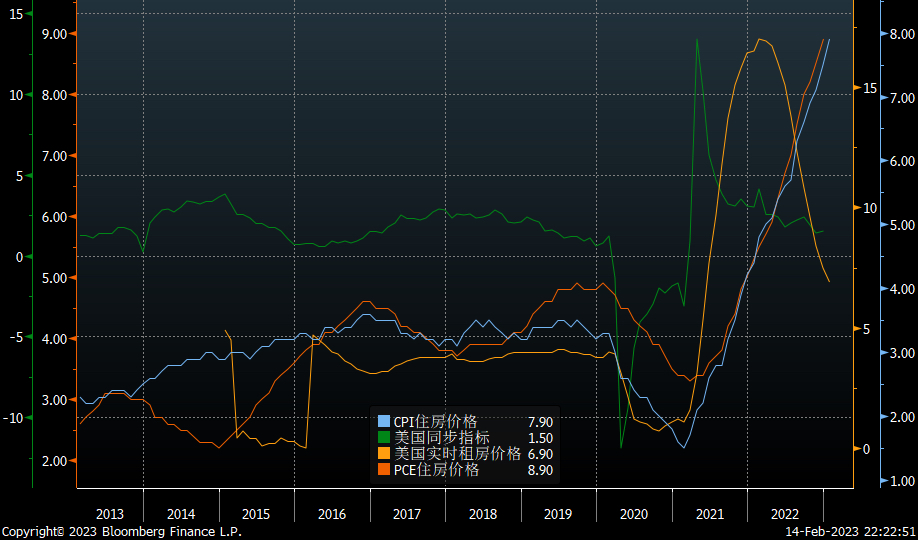Click the orange PCE住房价格 legend swatch

click(384, 470)
